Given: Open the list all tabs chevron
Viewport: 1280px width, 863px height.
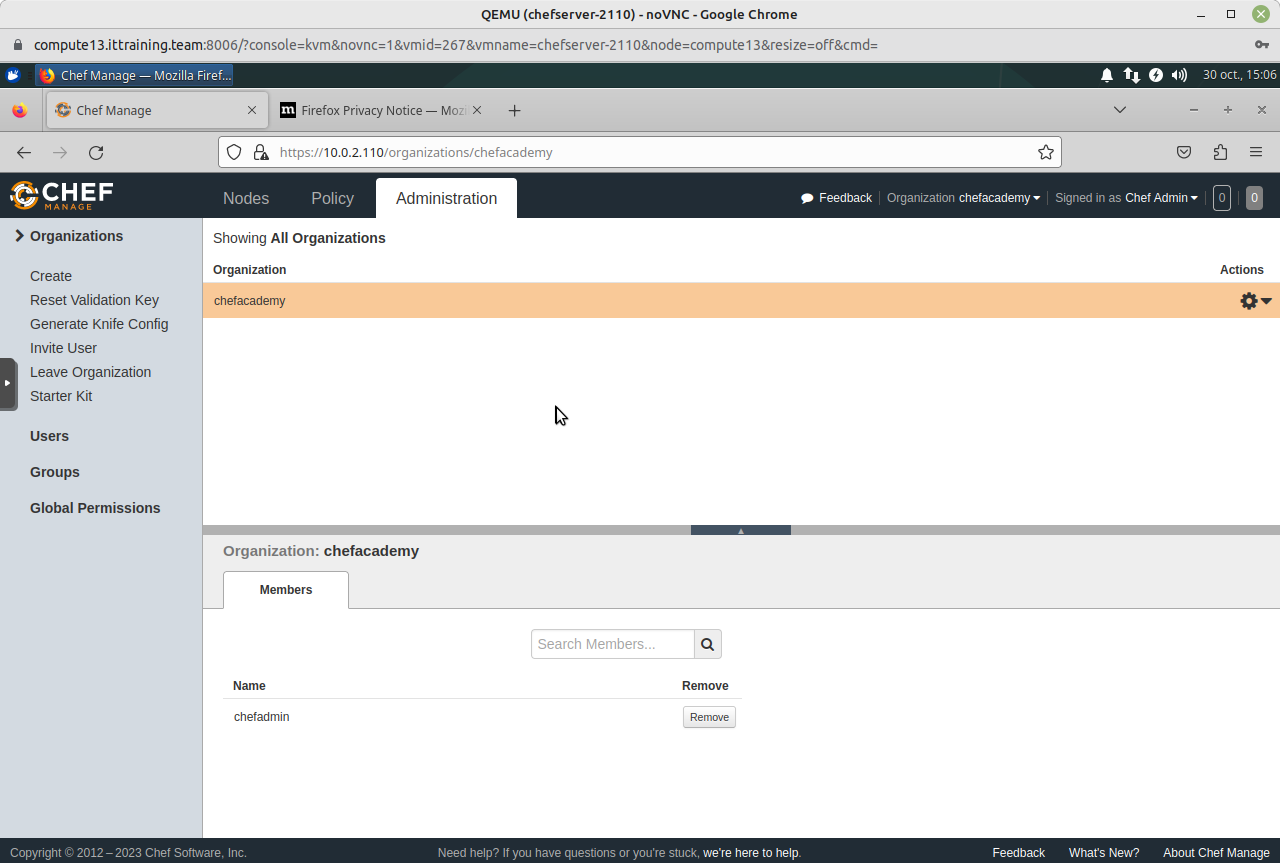Looking at the screenshot, I should pyautogui.click(x=1120, y=110).
